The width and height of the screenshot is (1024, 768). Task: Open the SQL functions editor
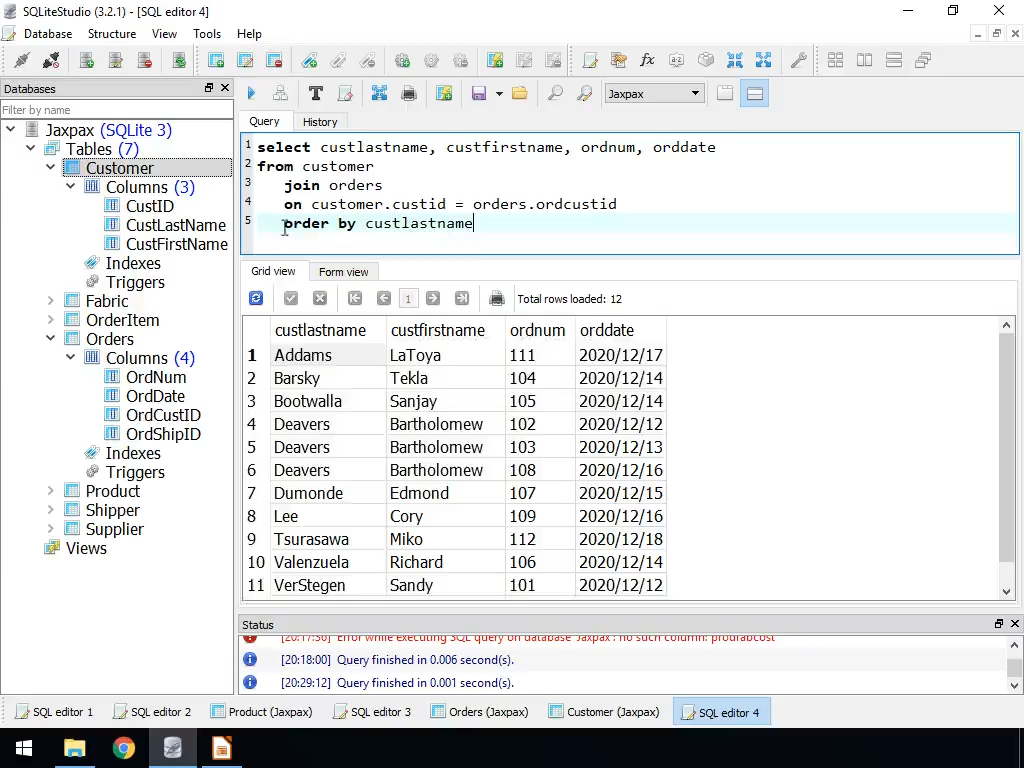pos(647,60)
